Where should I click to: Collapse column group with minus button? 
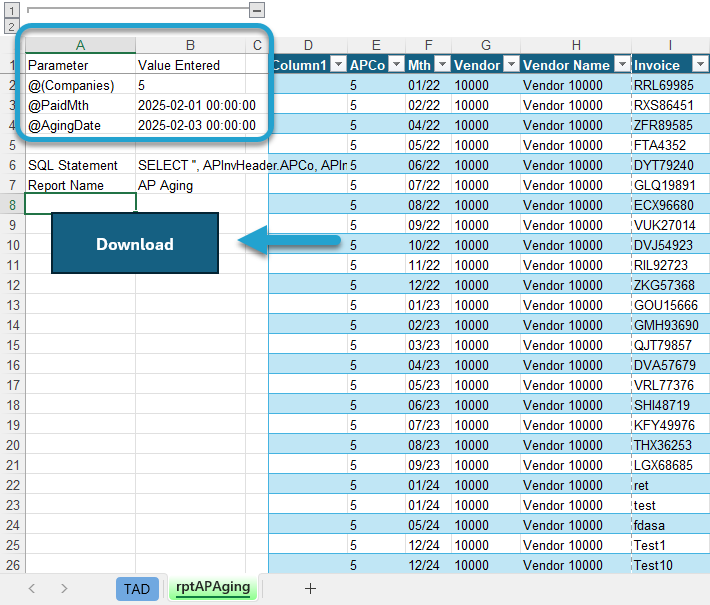pyautogui.click(x=257, y=10)
